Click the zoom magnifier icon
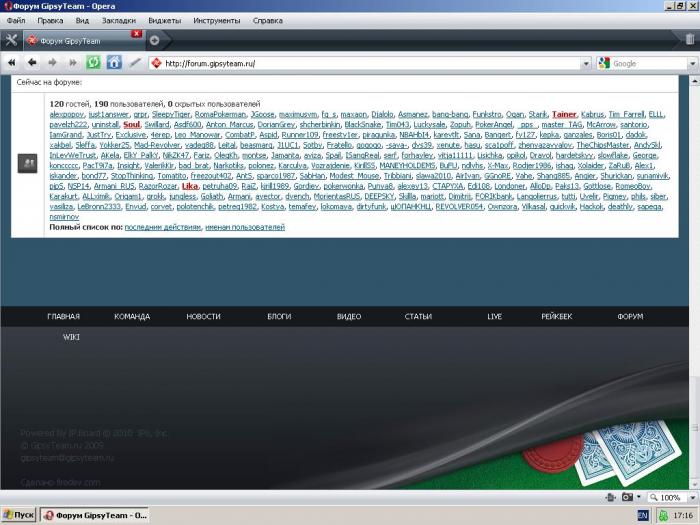 tap(654, 497)
